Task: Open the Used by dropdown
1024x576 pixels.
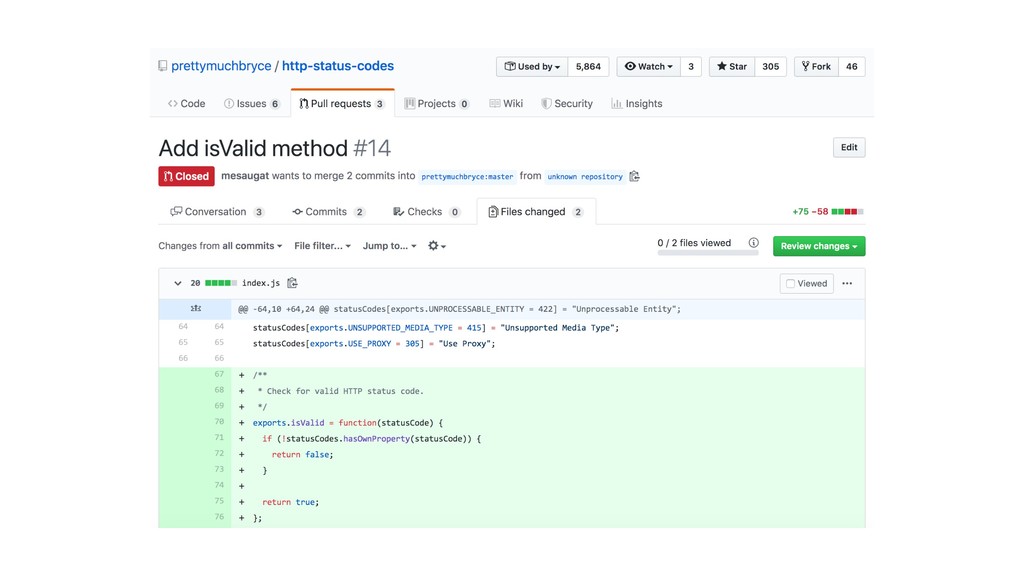Action: (x=532, y=66)
